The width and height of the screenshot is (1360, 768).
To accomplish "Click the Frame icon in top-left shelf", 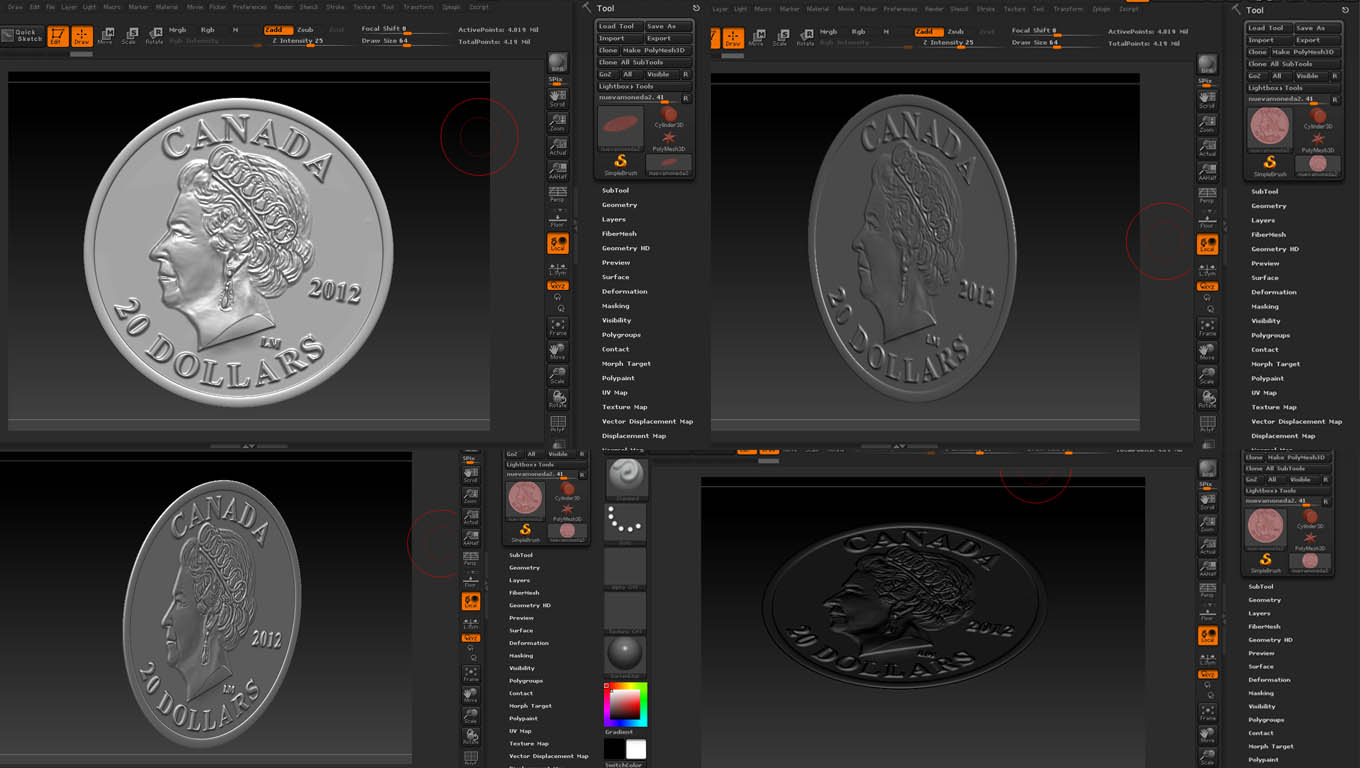I will pyautogui.click(x=558, y=327).
